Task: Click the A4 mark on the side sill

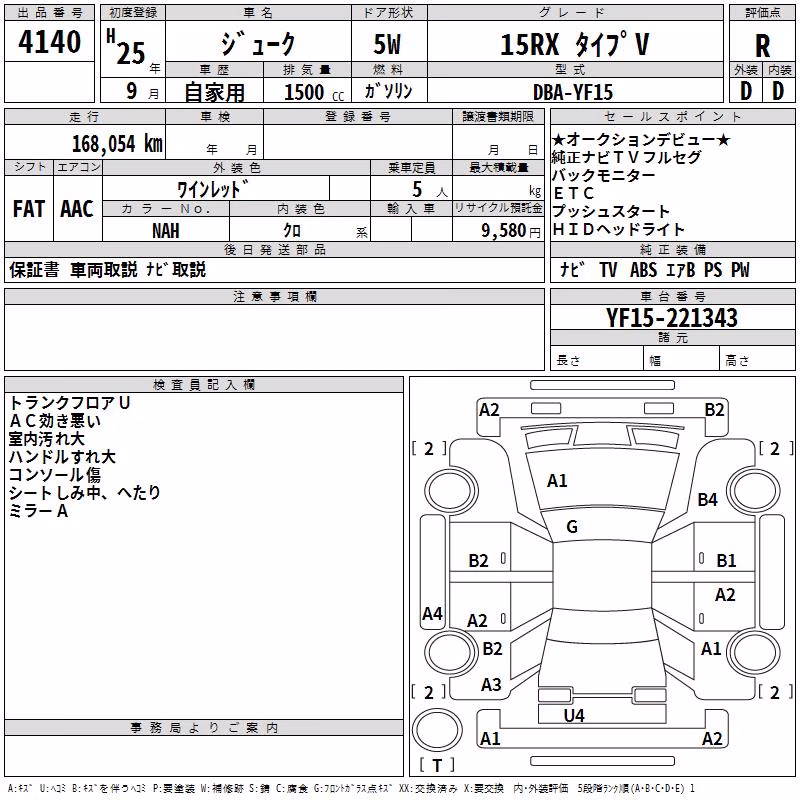Action: [x=432, y=613]
